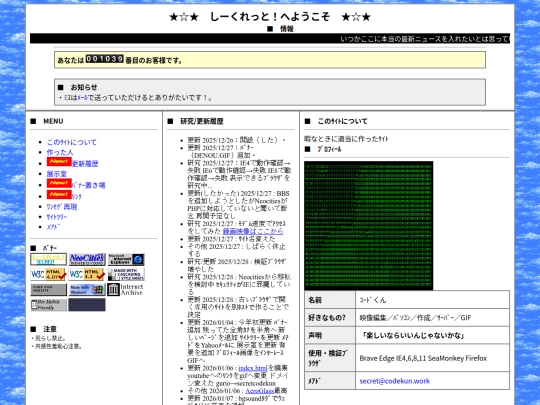The height and width of the screenshot is (405, 540).
Task: Open the 展示室 menu link
Action: pos(57,174)
